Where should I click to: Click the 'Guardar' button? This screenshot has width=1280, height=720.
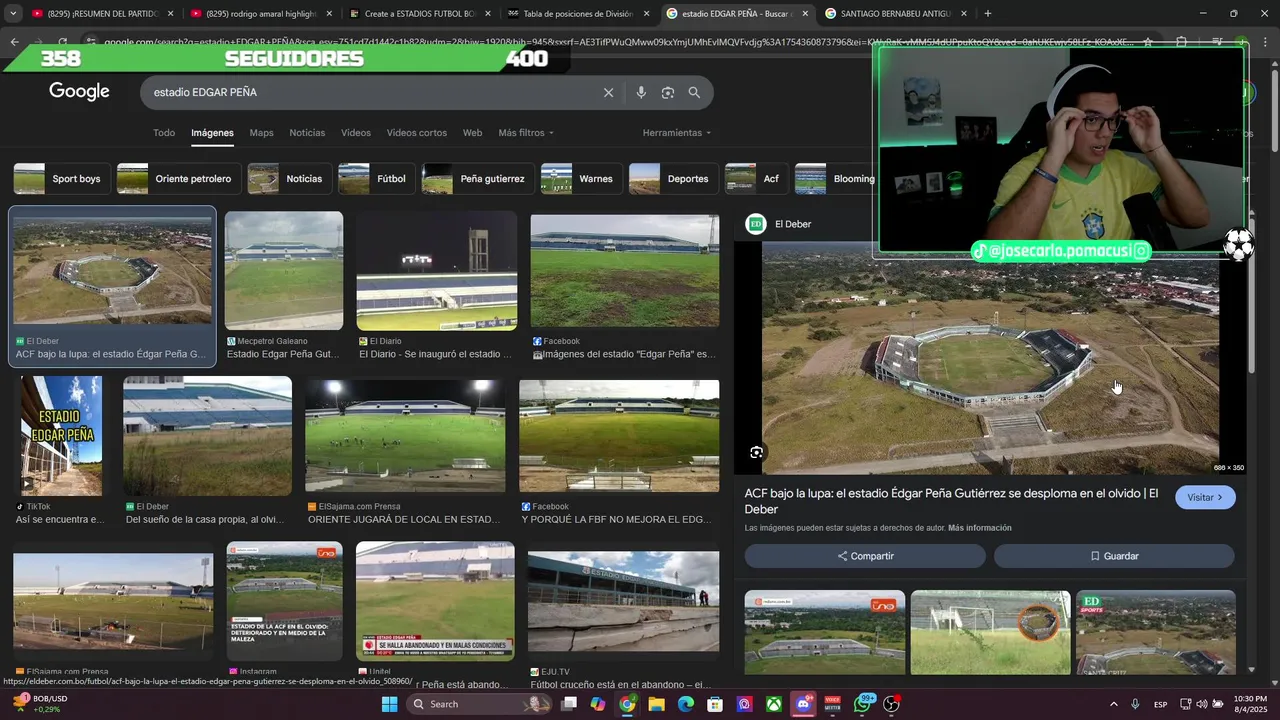1114,556
